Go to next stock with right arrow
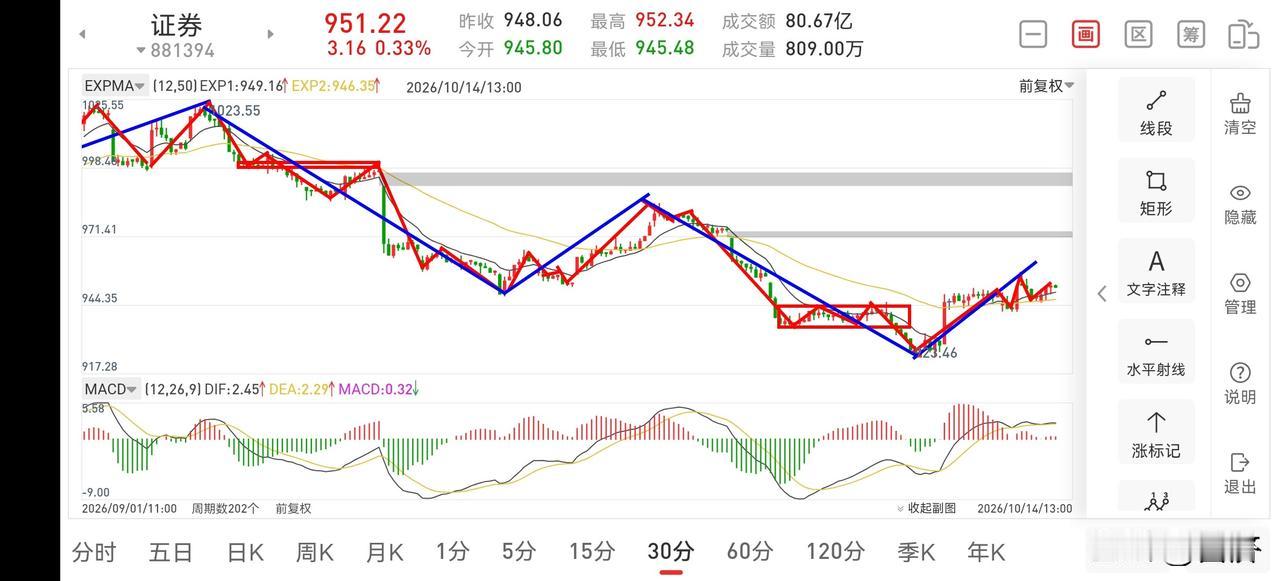Image resolution: width=1278 pixels, height=581 pixels. pos(270,34)
